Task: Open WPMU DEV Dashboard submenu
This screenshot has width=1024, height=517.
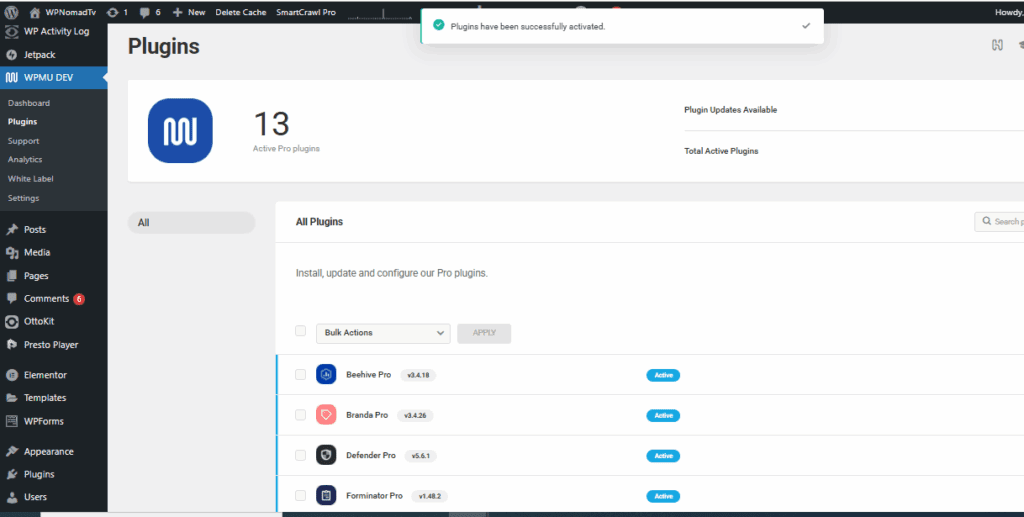Action: point(29,103)
